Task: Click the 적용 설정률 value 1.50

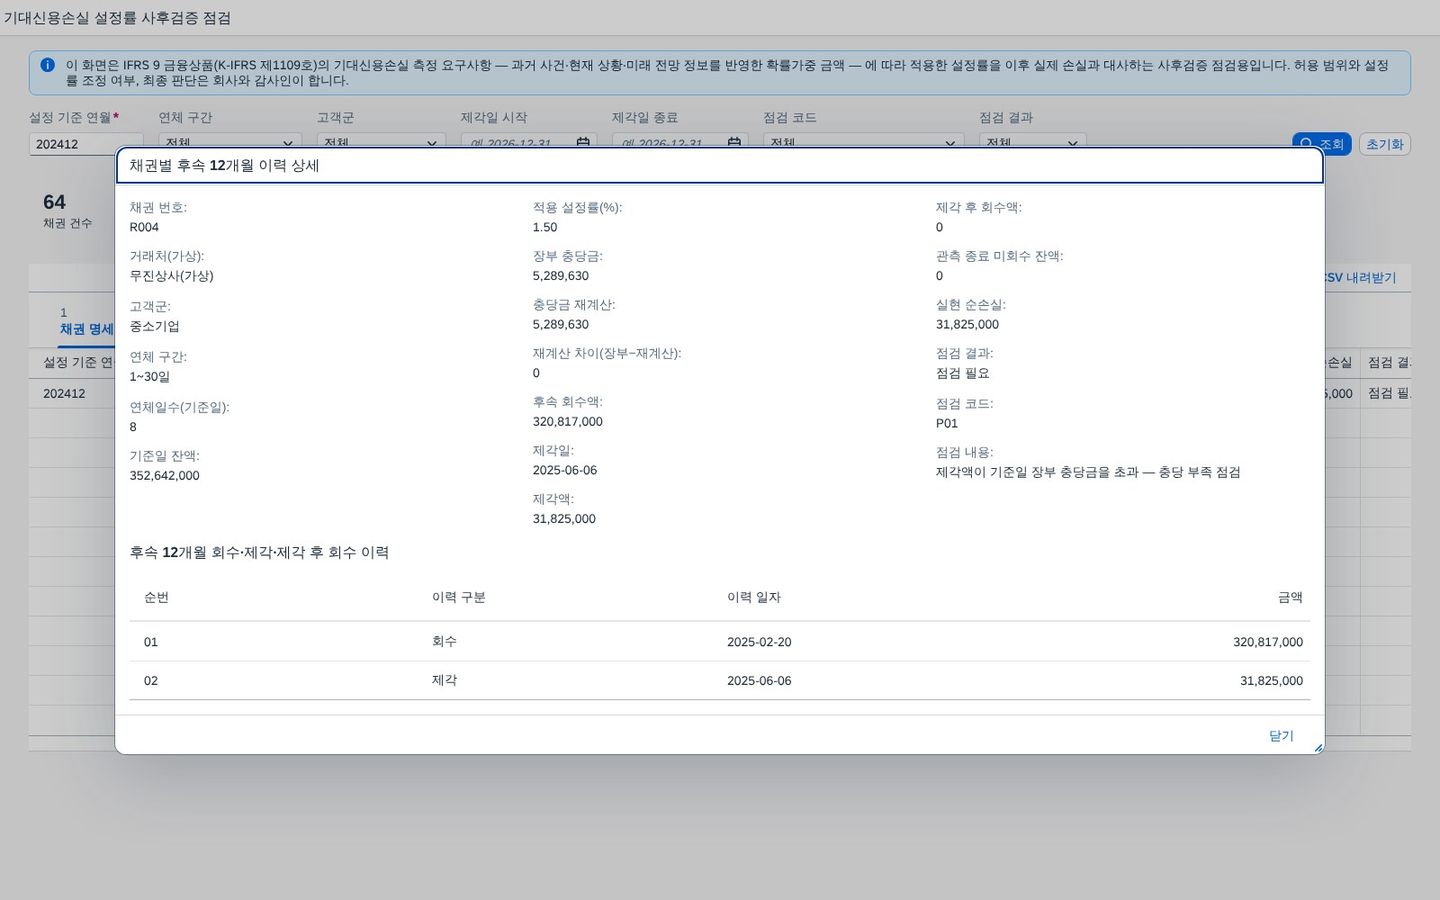Action: tap(545, 227)
